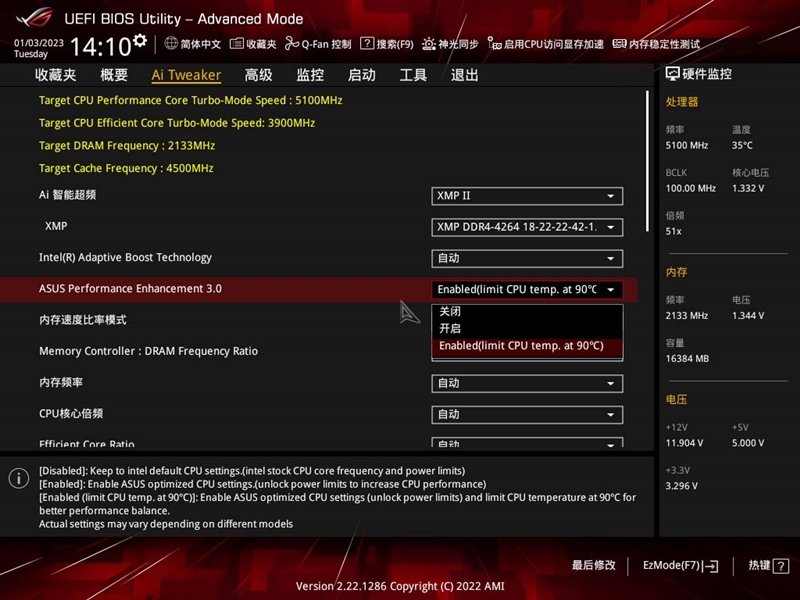Click the 11.904 V +12V reading
The image size is (800, 600).
click(684, 443)
